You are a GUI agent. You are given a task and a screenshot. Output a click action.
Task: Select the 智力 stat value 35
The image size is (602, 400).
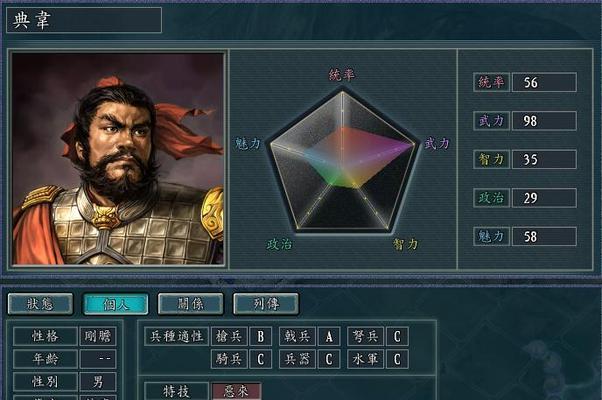[544, 159]
